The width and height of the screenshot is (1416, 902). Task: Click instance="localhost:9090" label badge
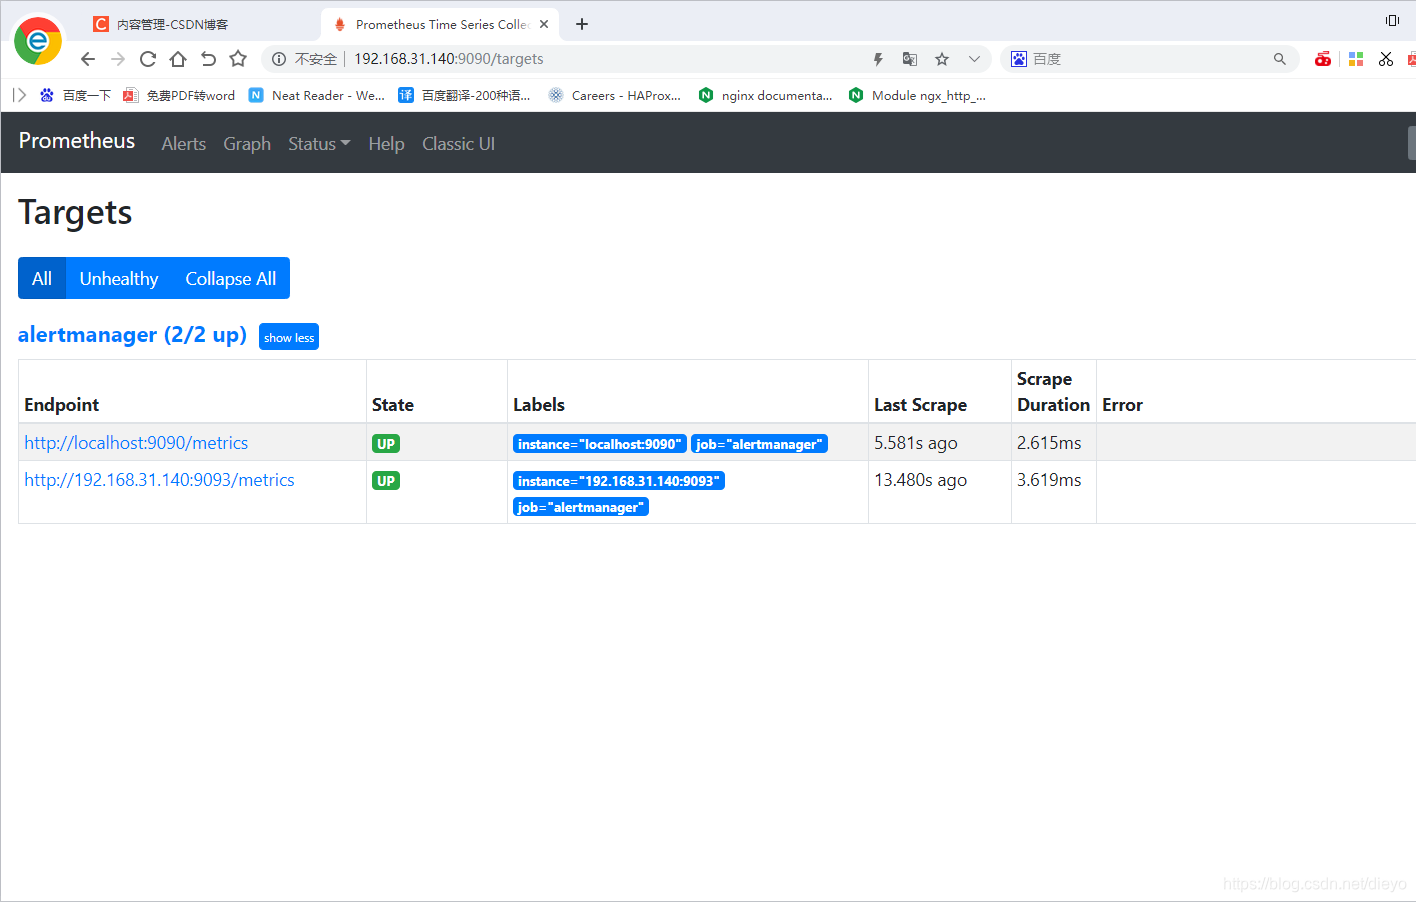[600, 444]
